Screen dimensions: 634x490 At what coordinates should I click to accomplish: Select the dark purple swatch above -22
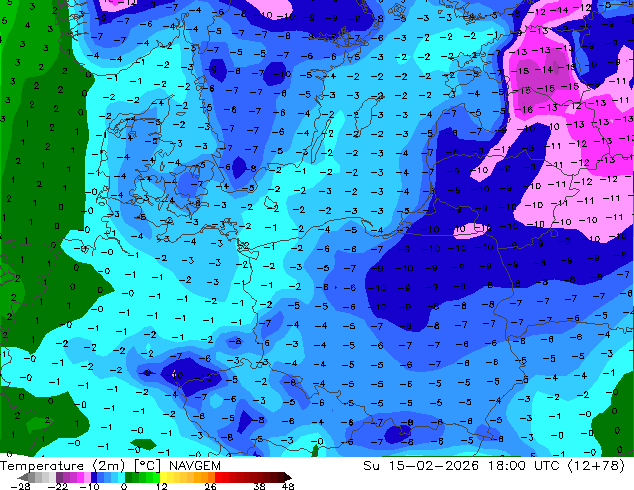59,477
